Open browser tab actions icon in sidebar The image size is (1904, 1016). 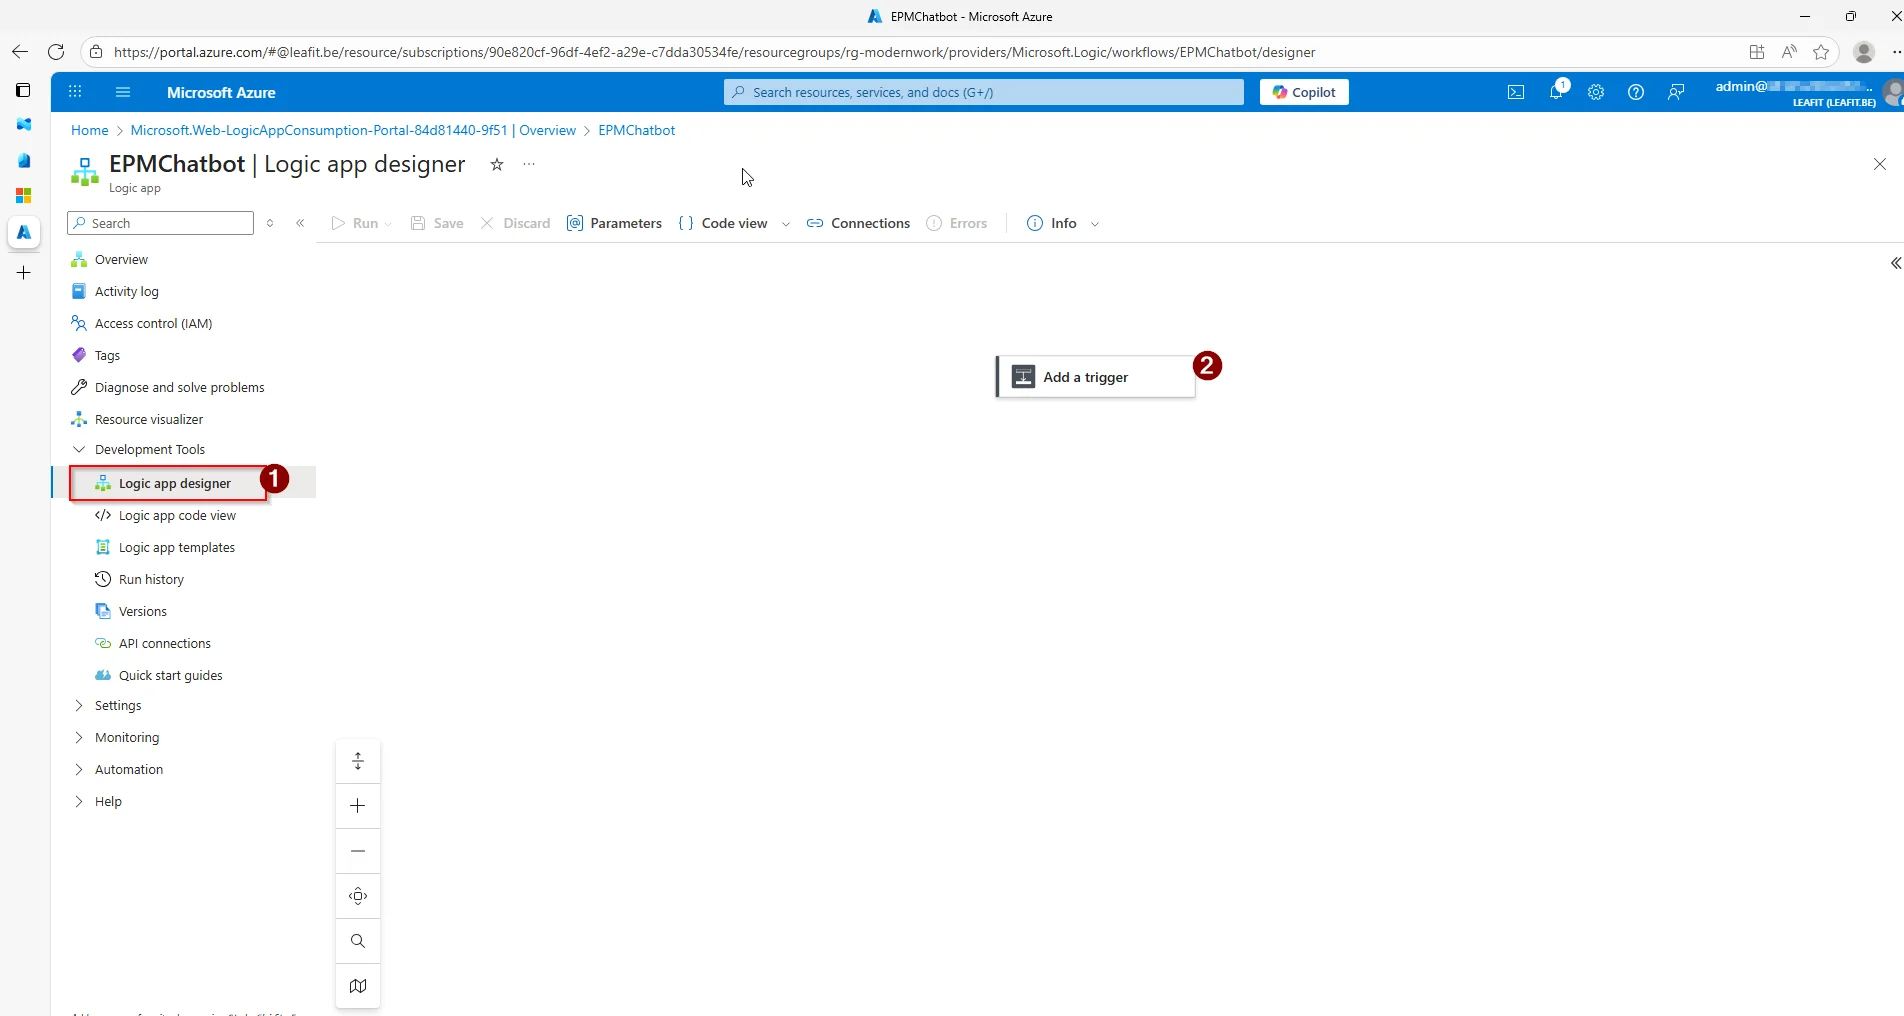click(x=23, y=90)
